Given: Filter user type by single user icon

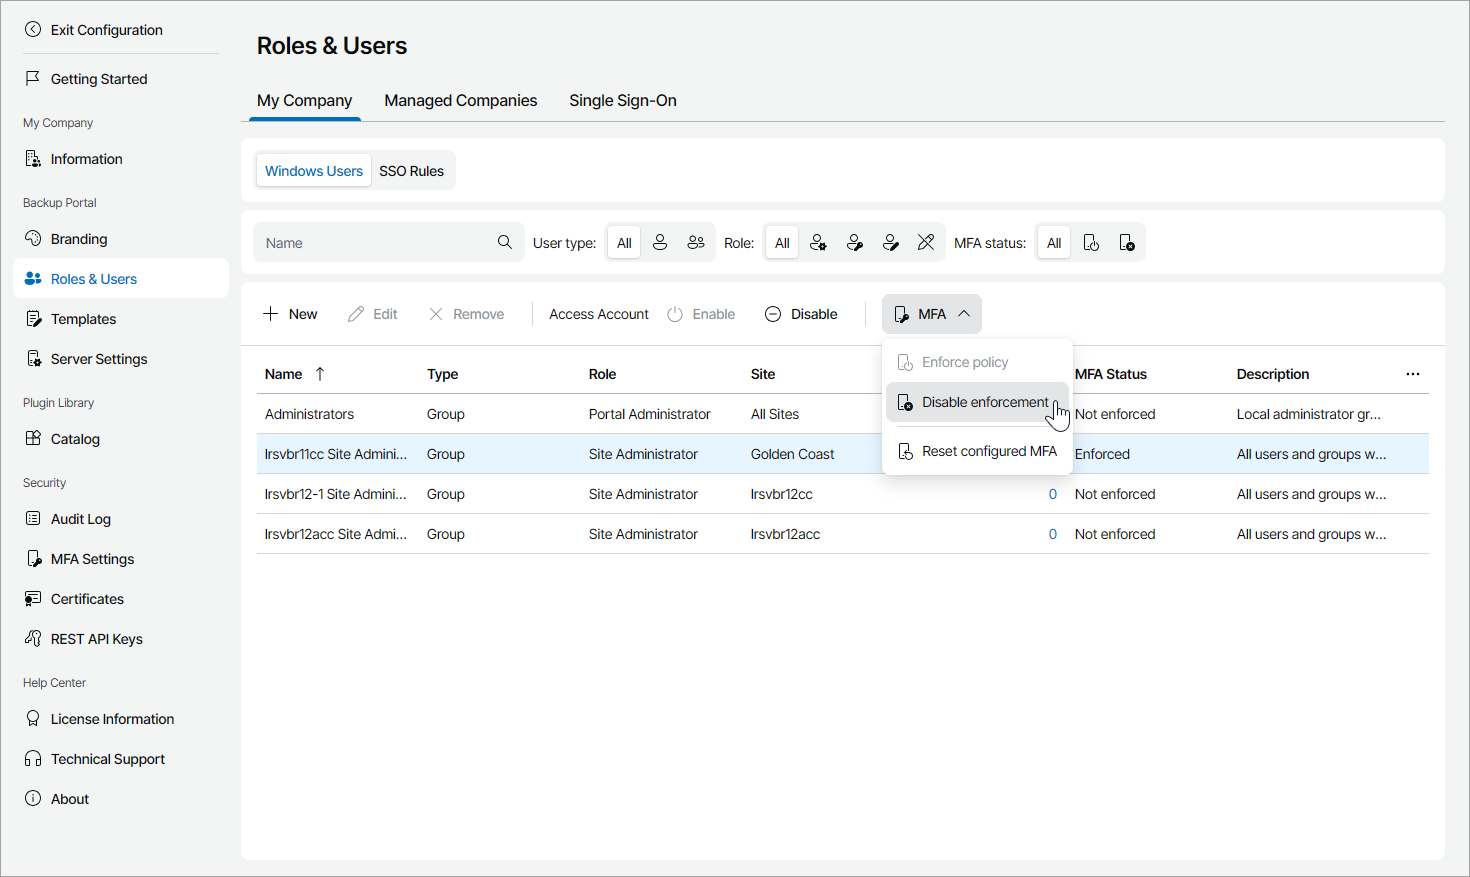Looking at the screenshot, I should point(660,243).
